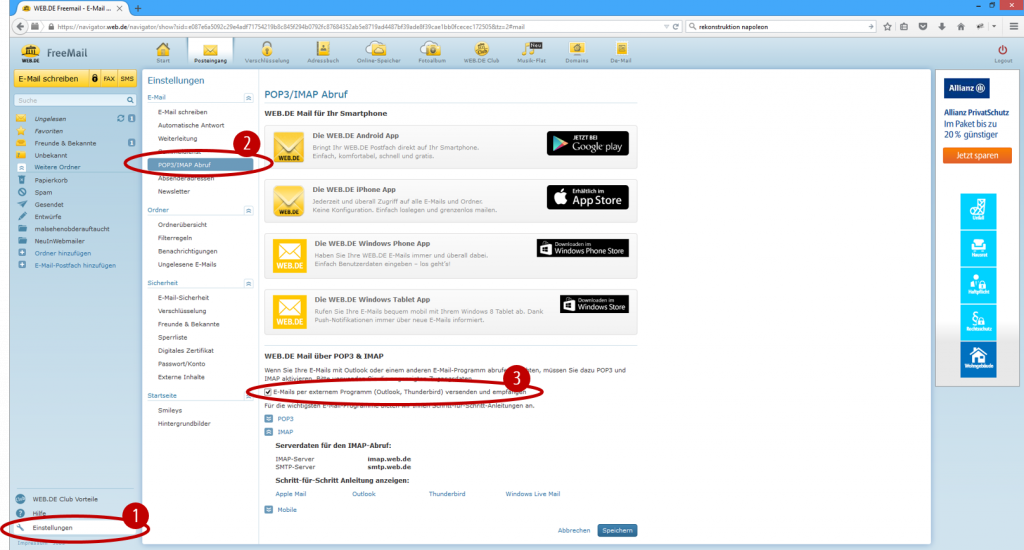
Task: Open the De-Mail icon
Action: click(621, 53)
